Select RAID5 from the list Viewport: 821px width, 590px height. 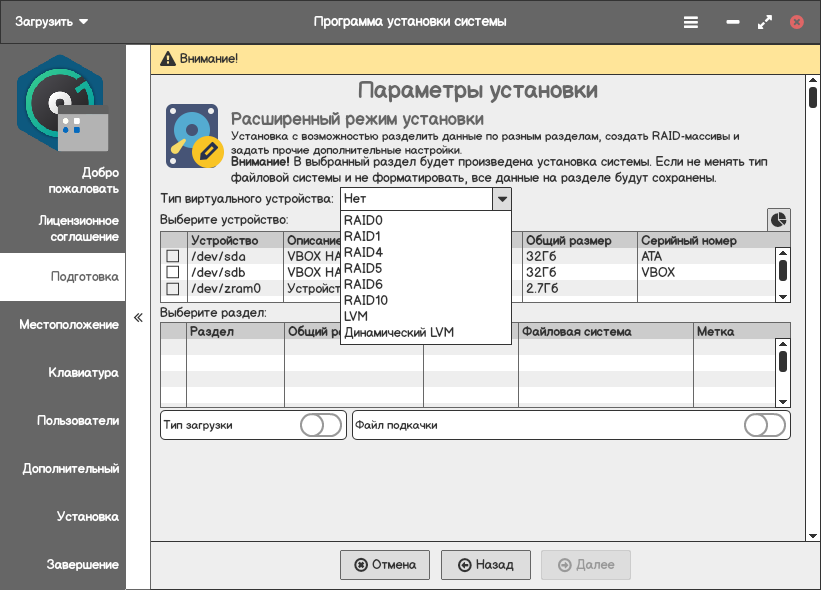click(x=426, y=269)
